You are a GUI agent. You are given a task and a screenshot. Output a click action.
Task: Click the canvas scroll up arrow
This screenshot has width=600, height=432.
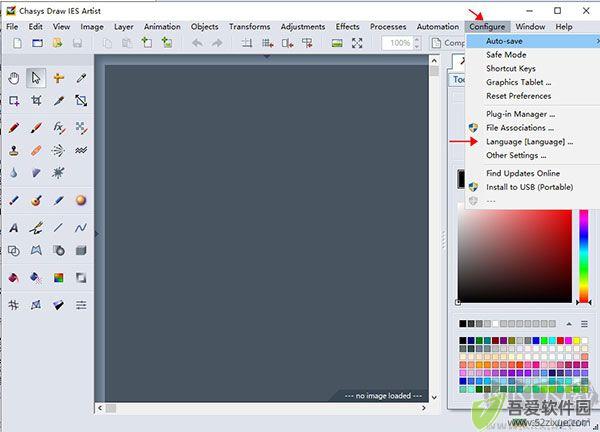[434, 60]
